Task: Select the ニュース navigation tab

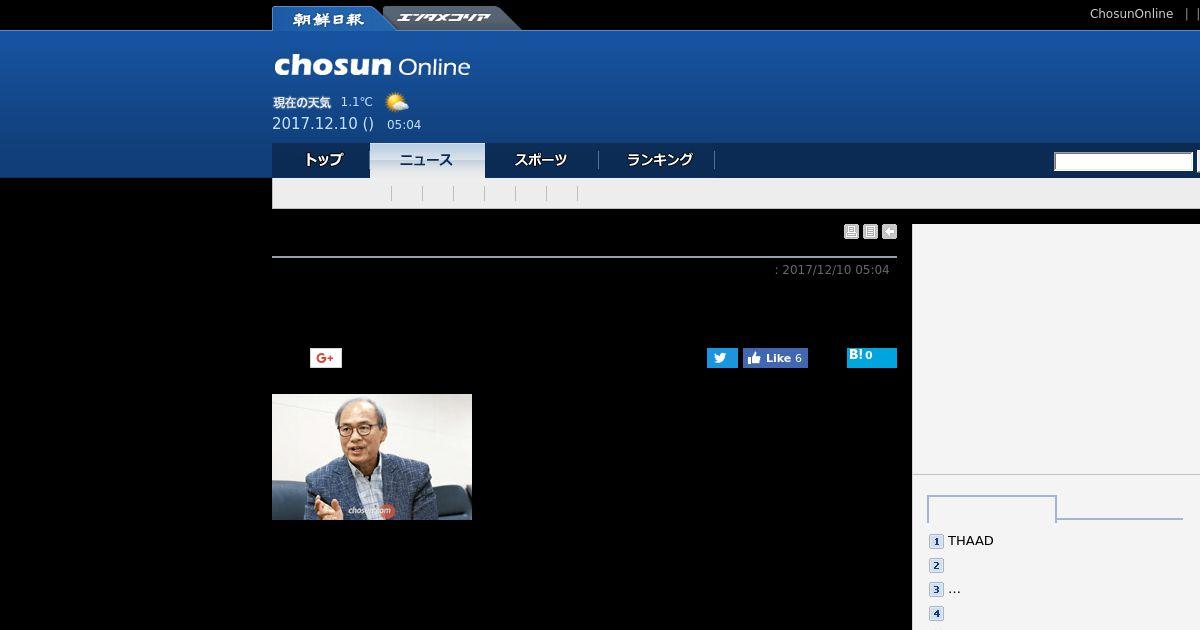Action: (x=427, y=160)
